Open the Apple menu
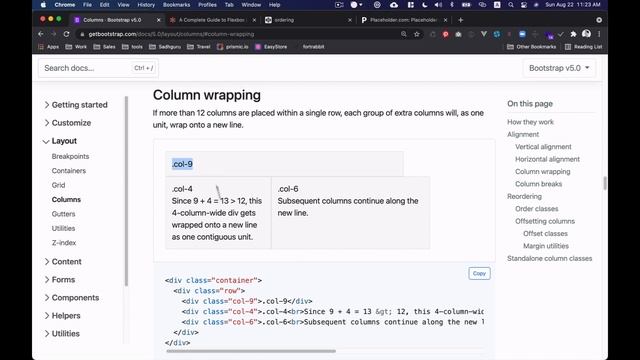Image resolution: width=640 pixels, height=360 pixels. (43, 5)
